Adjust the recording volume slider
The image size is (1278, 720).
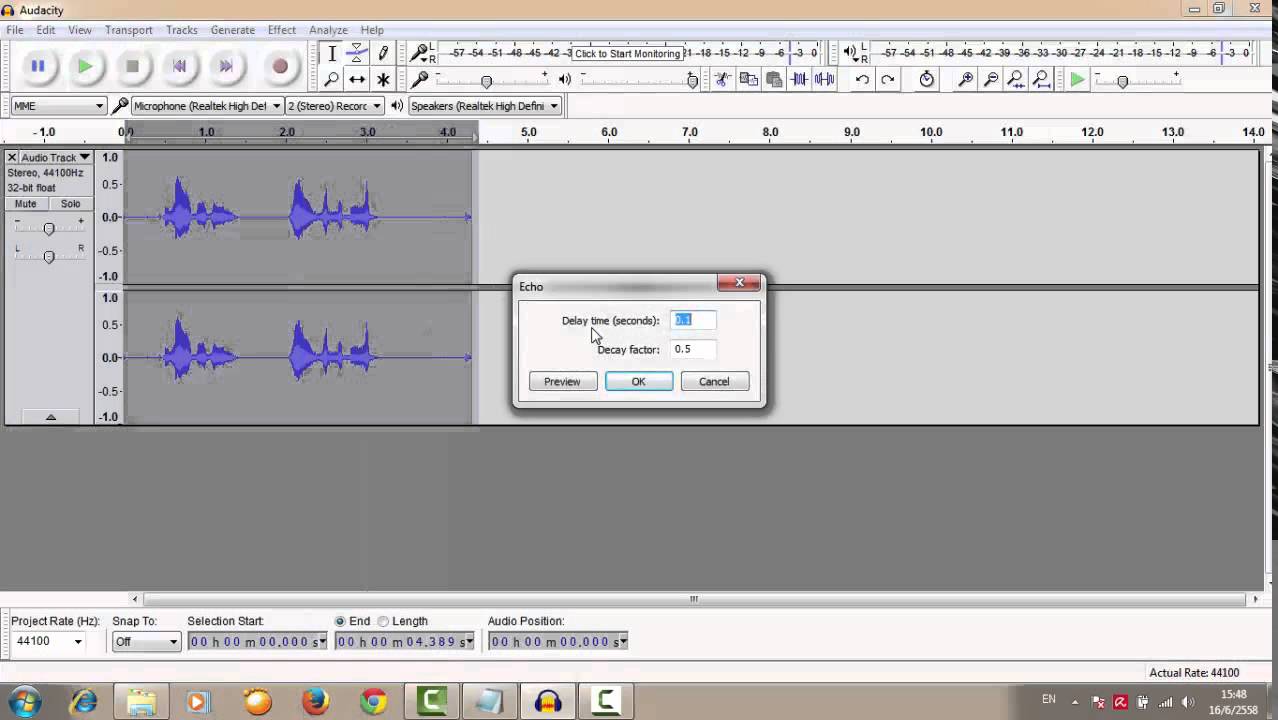(487, 80)
